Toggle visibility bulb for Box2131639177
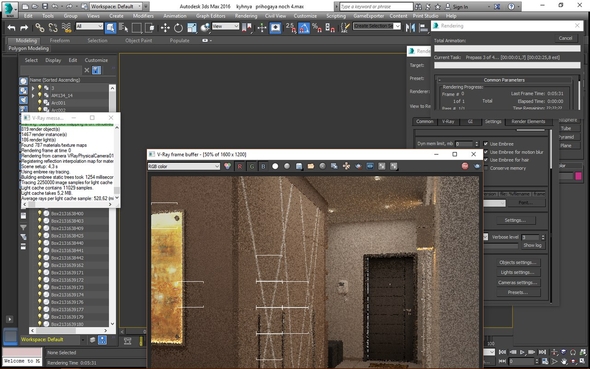 coord(40,310)
